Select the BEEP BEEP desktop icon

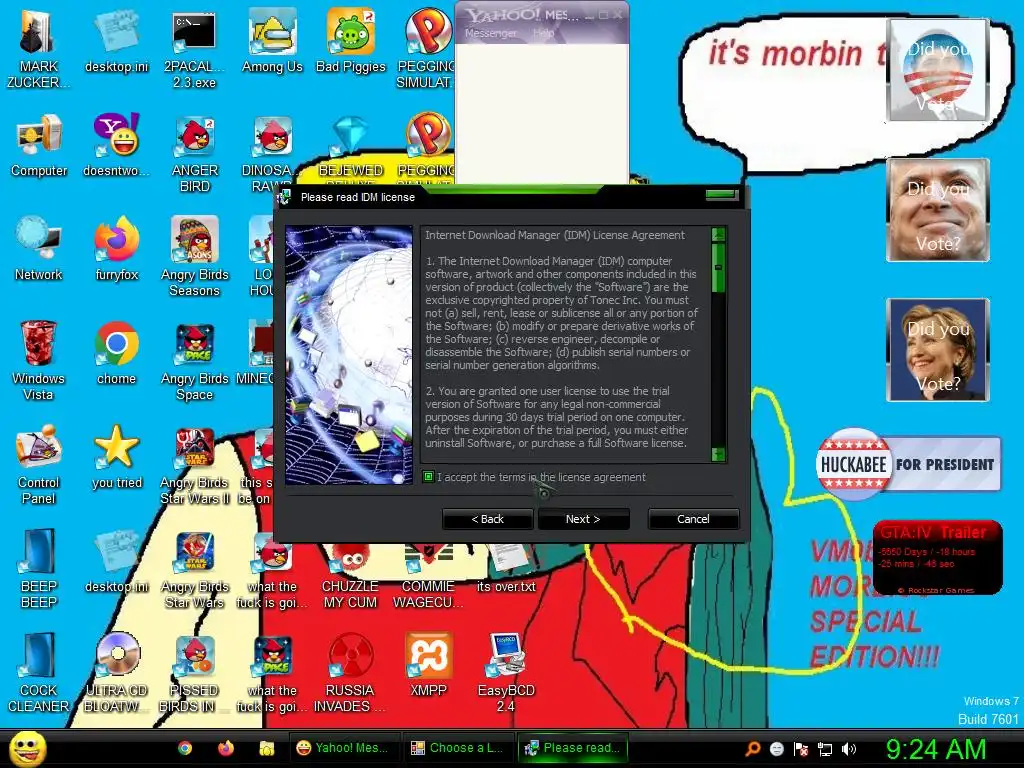pos(39,568)
